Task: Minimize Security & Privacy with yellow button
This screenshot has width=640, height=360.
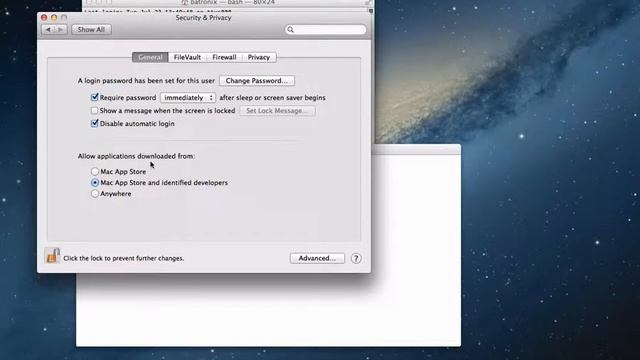Action: click(x=54, y=18)
